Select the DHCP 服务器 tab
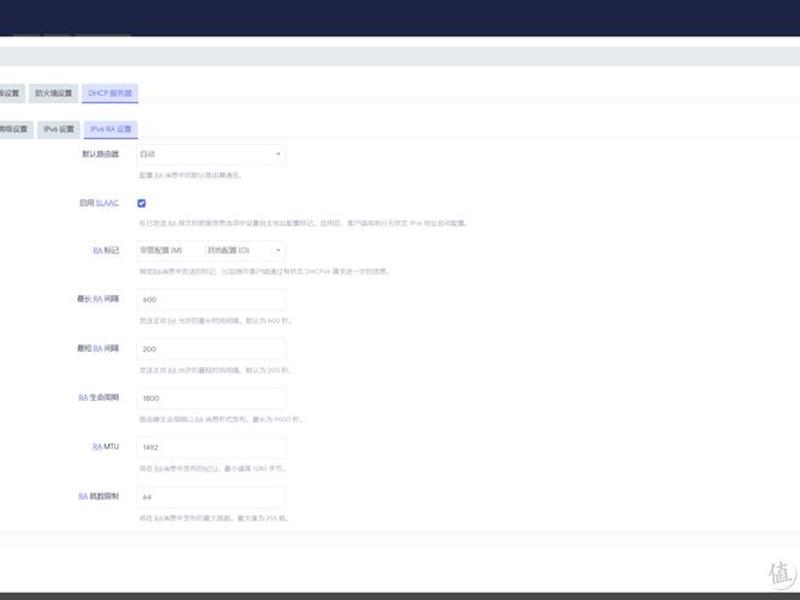800x600 pixels. 110,93
